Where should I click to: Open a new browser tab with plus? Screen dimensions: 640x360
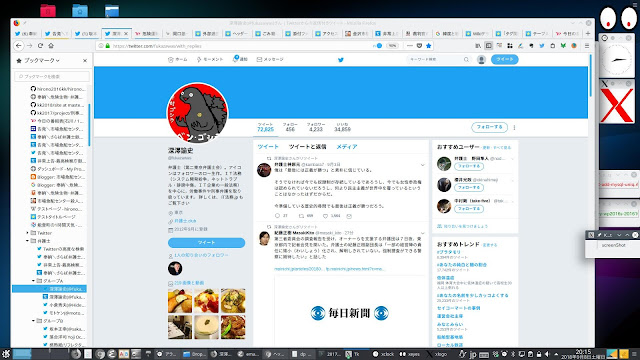pos(588,33)
